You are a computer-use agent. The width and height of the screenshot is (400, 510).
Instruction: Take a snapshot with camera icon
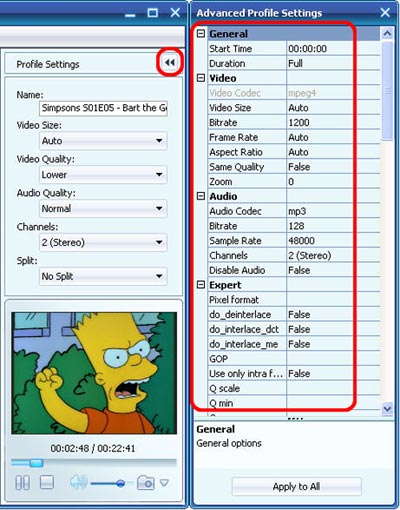146,482
